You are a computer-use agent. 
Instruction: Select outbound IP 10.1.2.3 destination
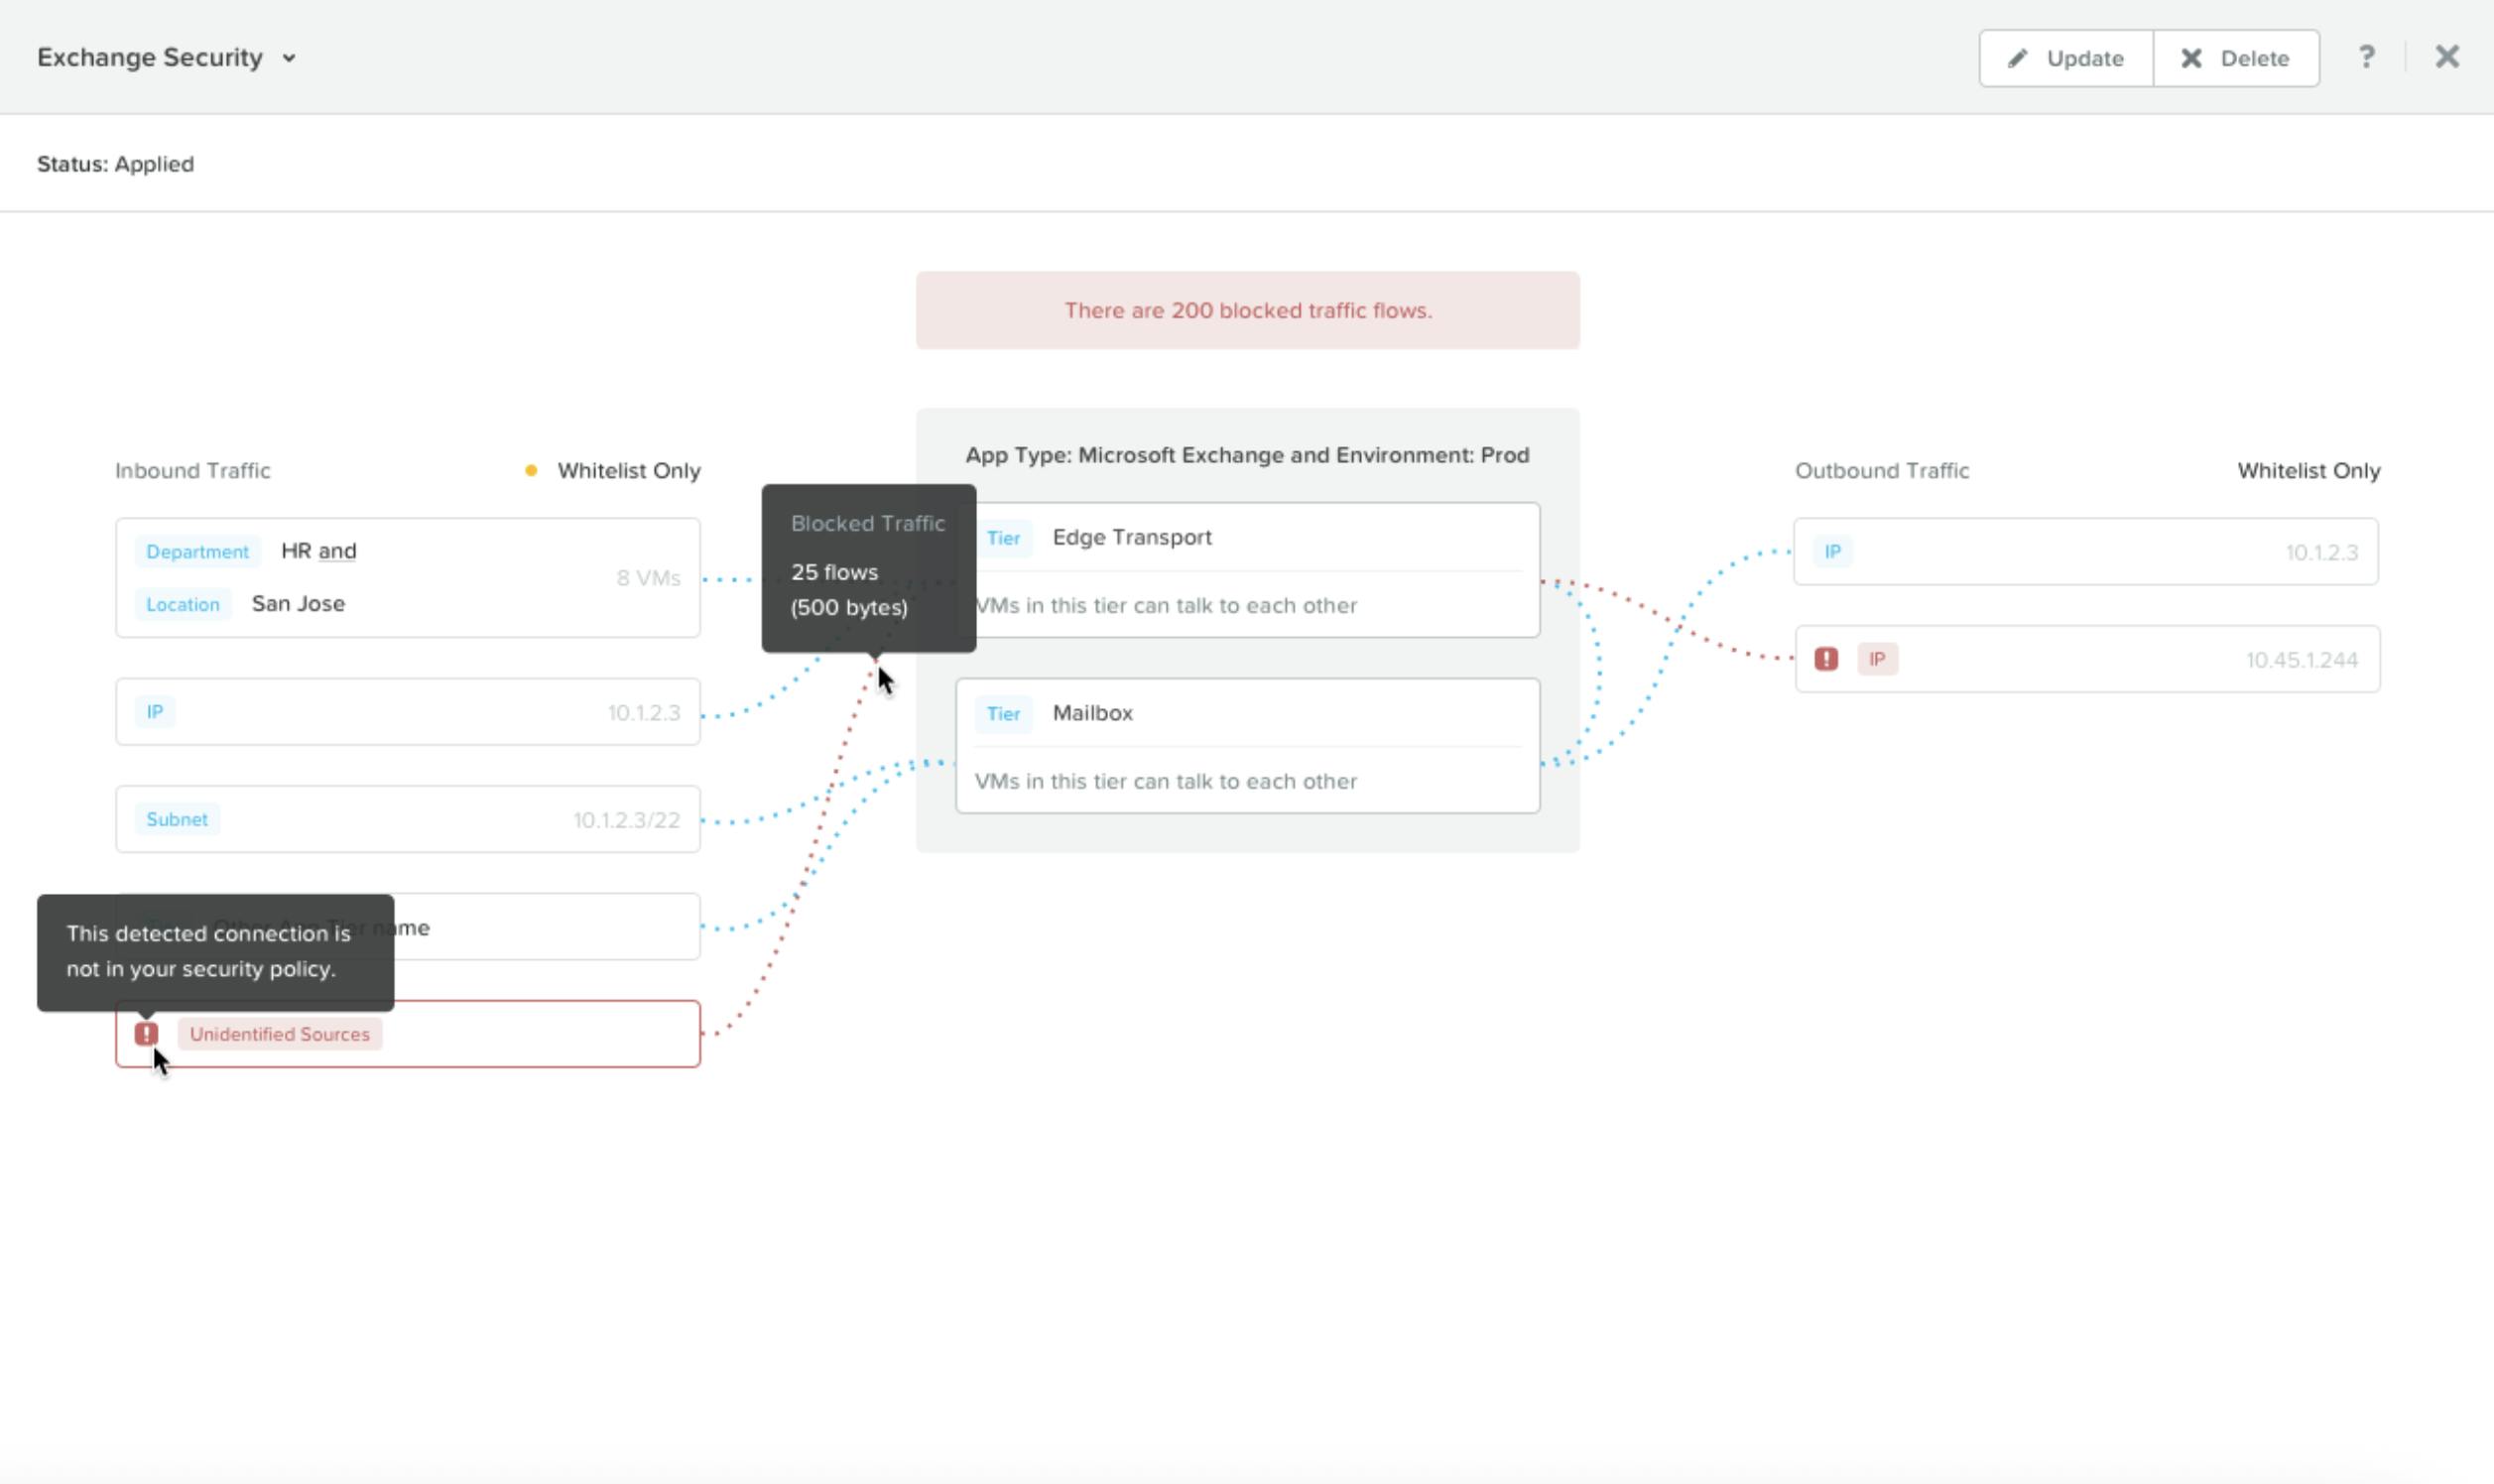tap(2085, 552)
